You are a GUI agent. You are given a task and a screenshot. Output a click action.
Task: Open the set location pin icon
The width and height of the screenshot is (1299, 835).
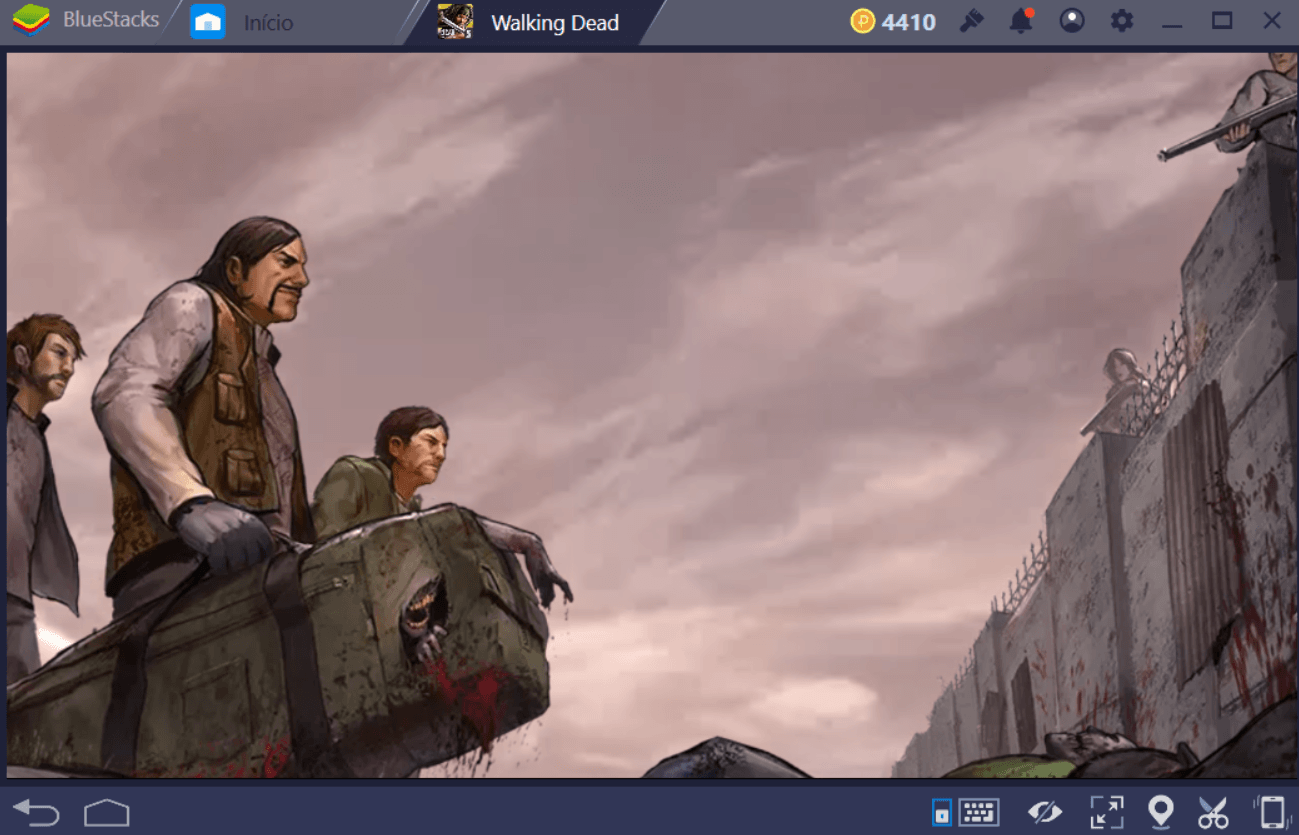[1160, 812]
